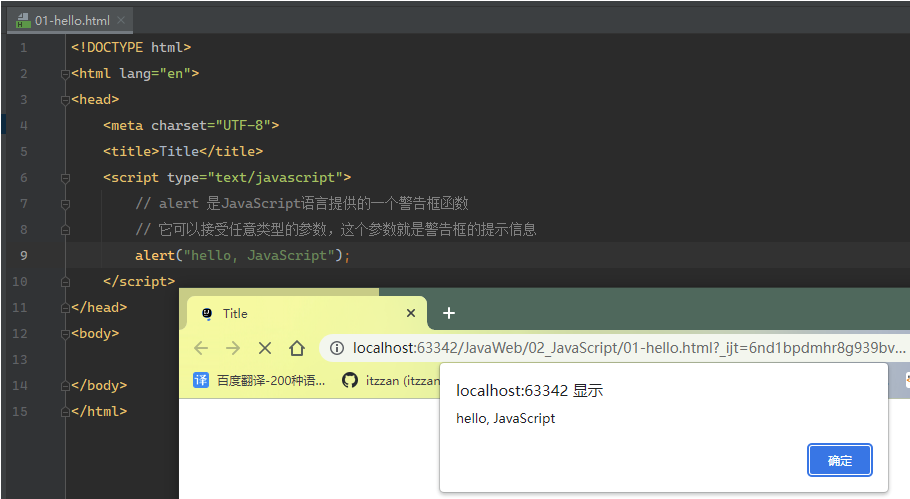Toggle fold marker at closing head tag
This screenshot has height=499, width=910.
click(66, 308)
